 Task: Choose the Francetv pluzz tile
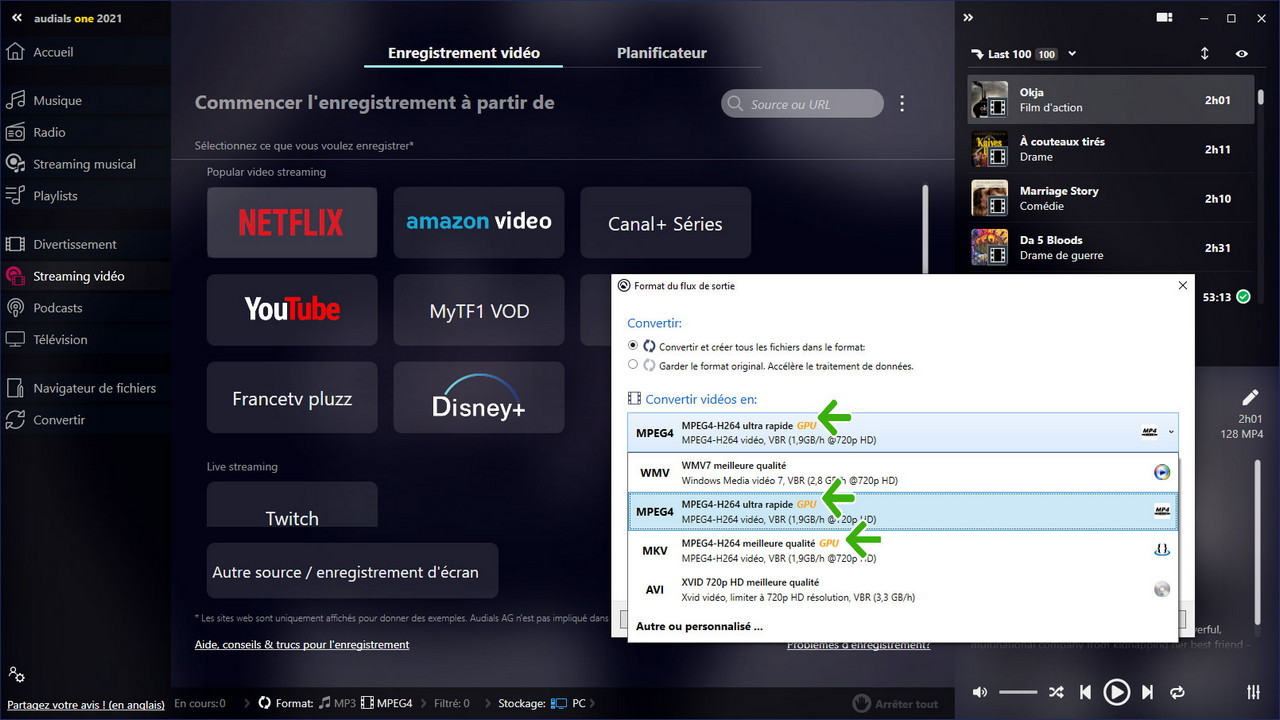tap(292, 398)
